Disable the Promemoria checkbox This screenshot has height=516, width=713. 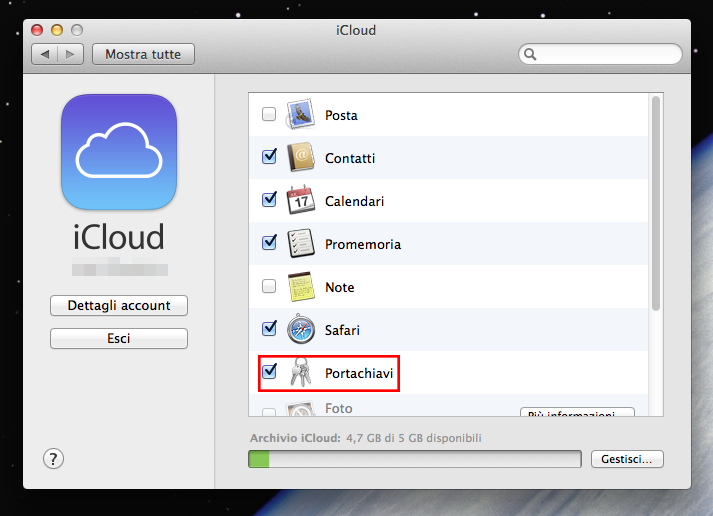(269, 243)
